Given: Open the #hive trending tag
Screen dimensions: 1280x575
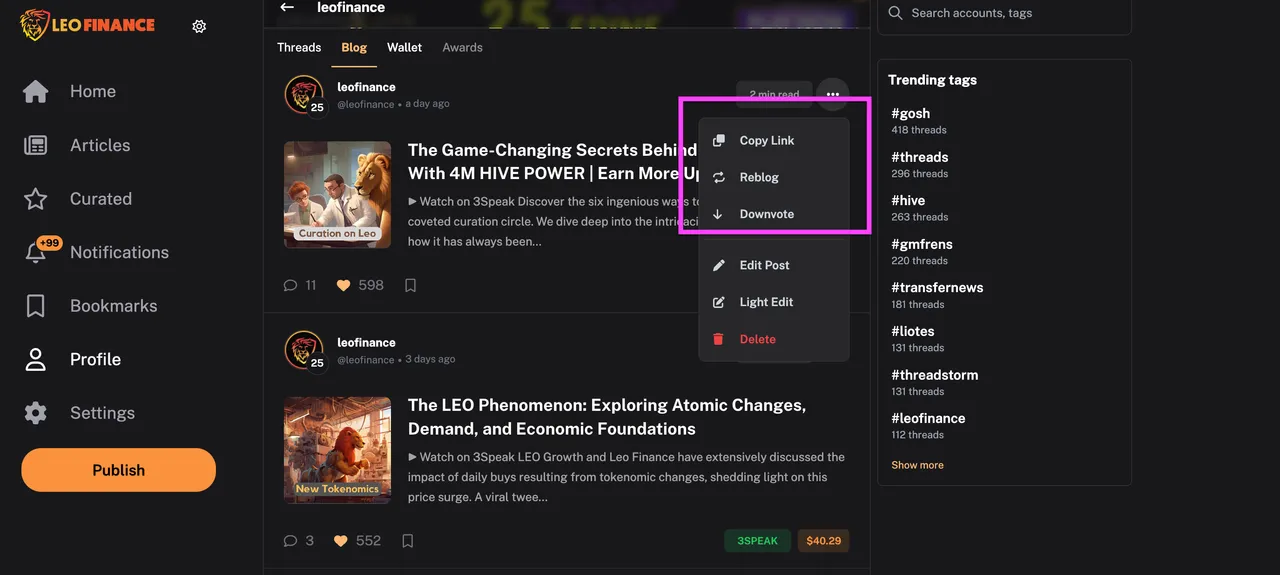Looking at the screenshot, I should click(x=908, y=200).
